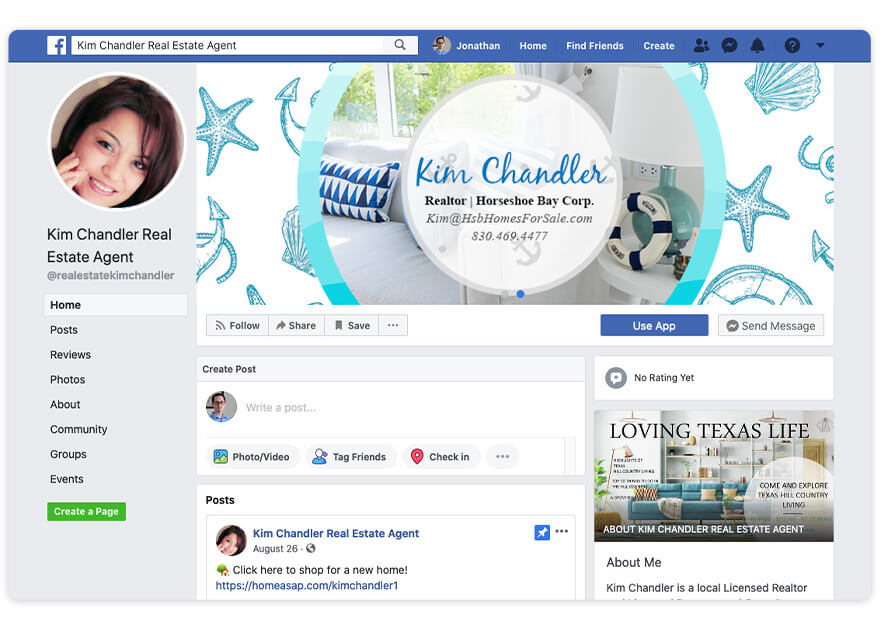Click the No Rating Yet chat icon

(x=616, y=378)
